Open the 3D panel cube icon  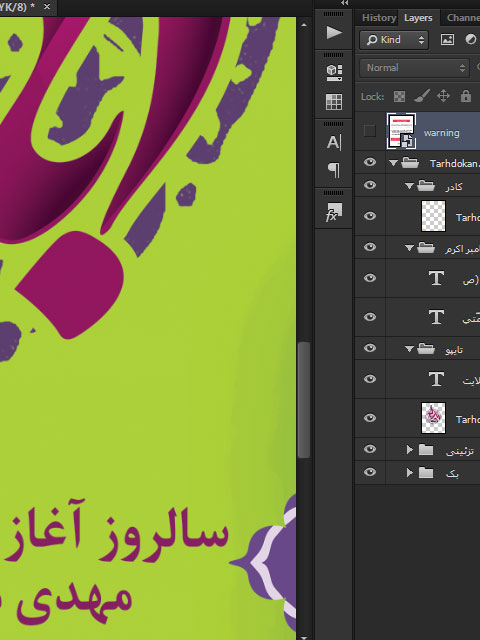pos(334,73)
